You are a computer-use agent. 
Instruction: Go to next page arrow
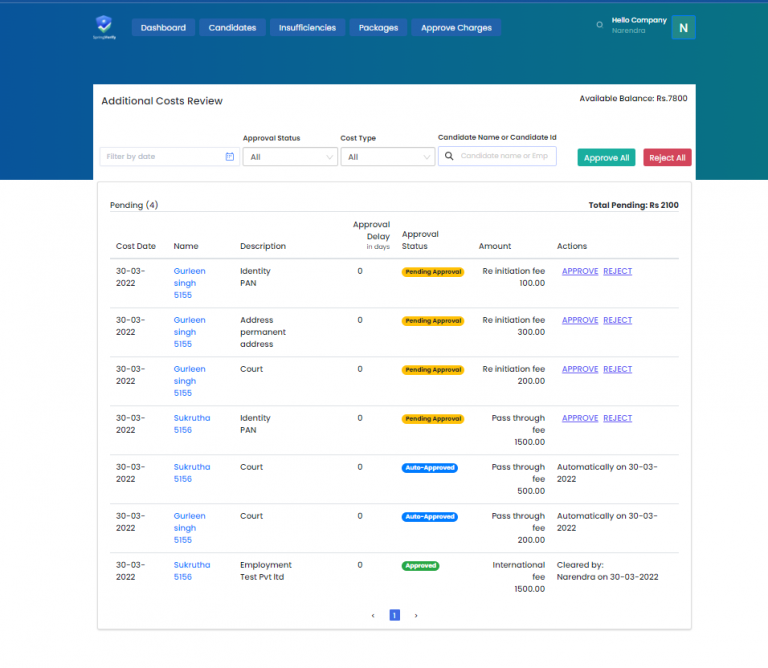coord(416,616)
